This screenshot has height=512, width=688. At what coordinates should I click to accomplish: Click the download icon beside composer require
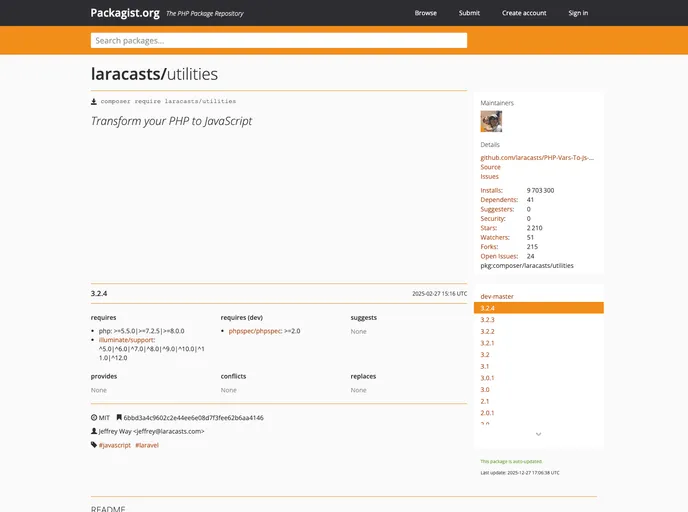pos(94,101)
